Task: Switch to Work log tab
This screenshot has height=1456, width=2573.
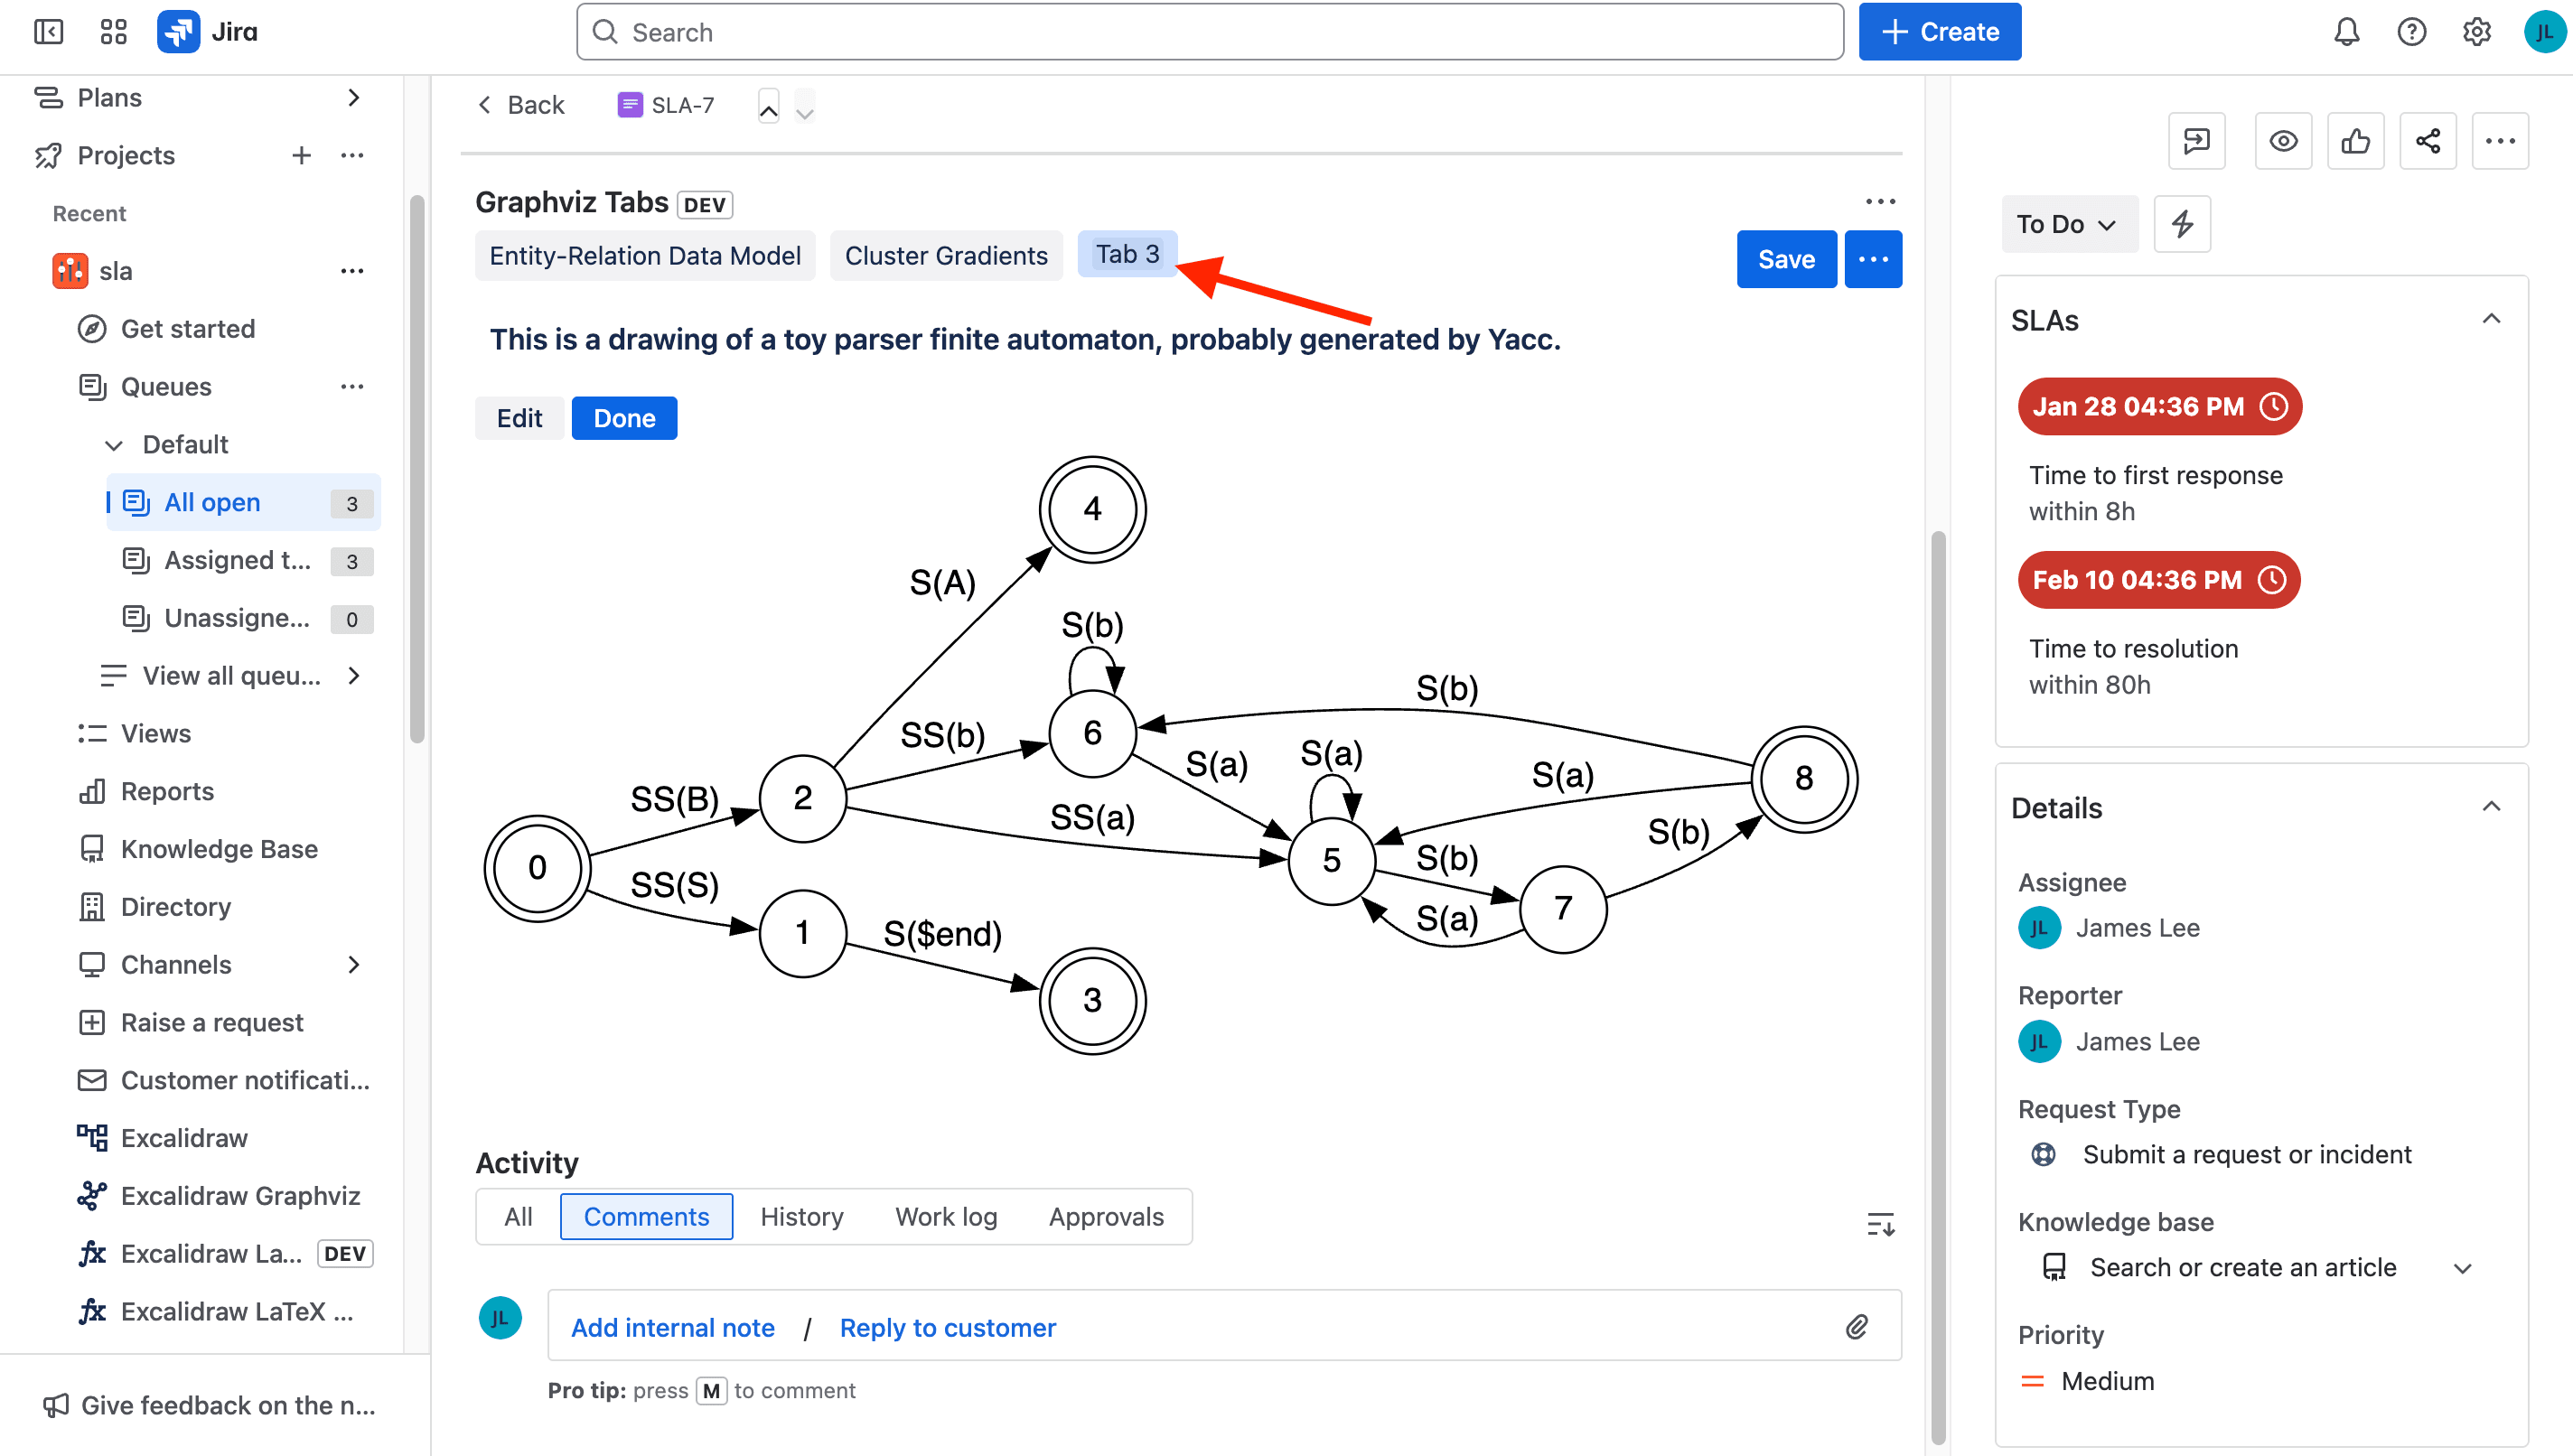Action: (946, 1217)
